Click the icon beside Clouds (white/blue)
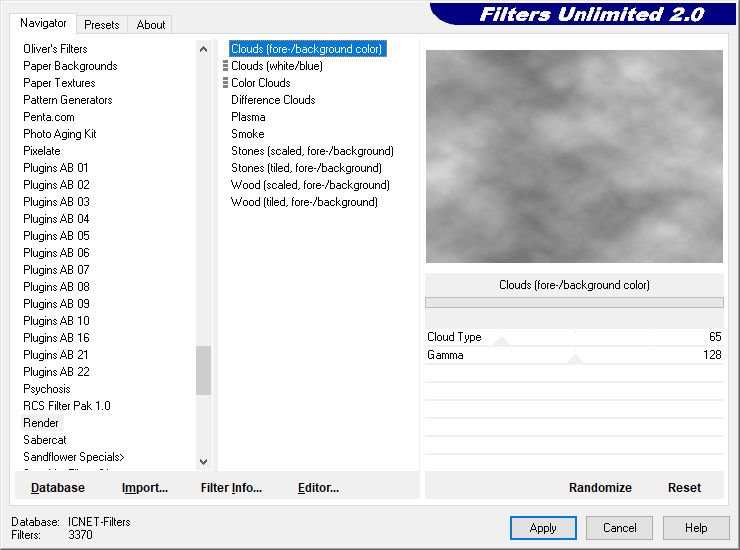Viewport: 740px width, 550px height. (x=225, y=66)
